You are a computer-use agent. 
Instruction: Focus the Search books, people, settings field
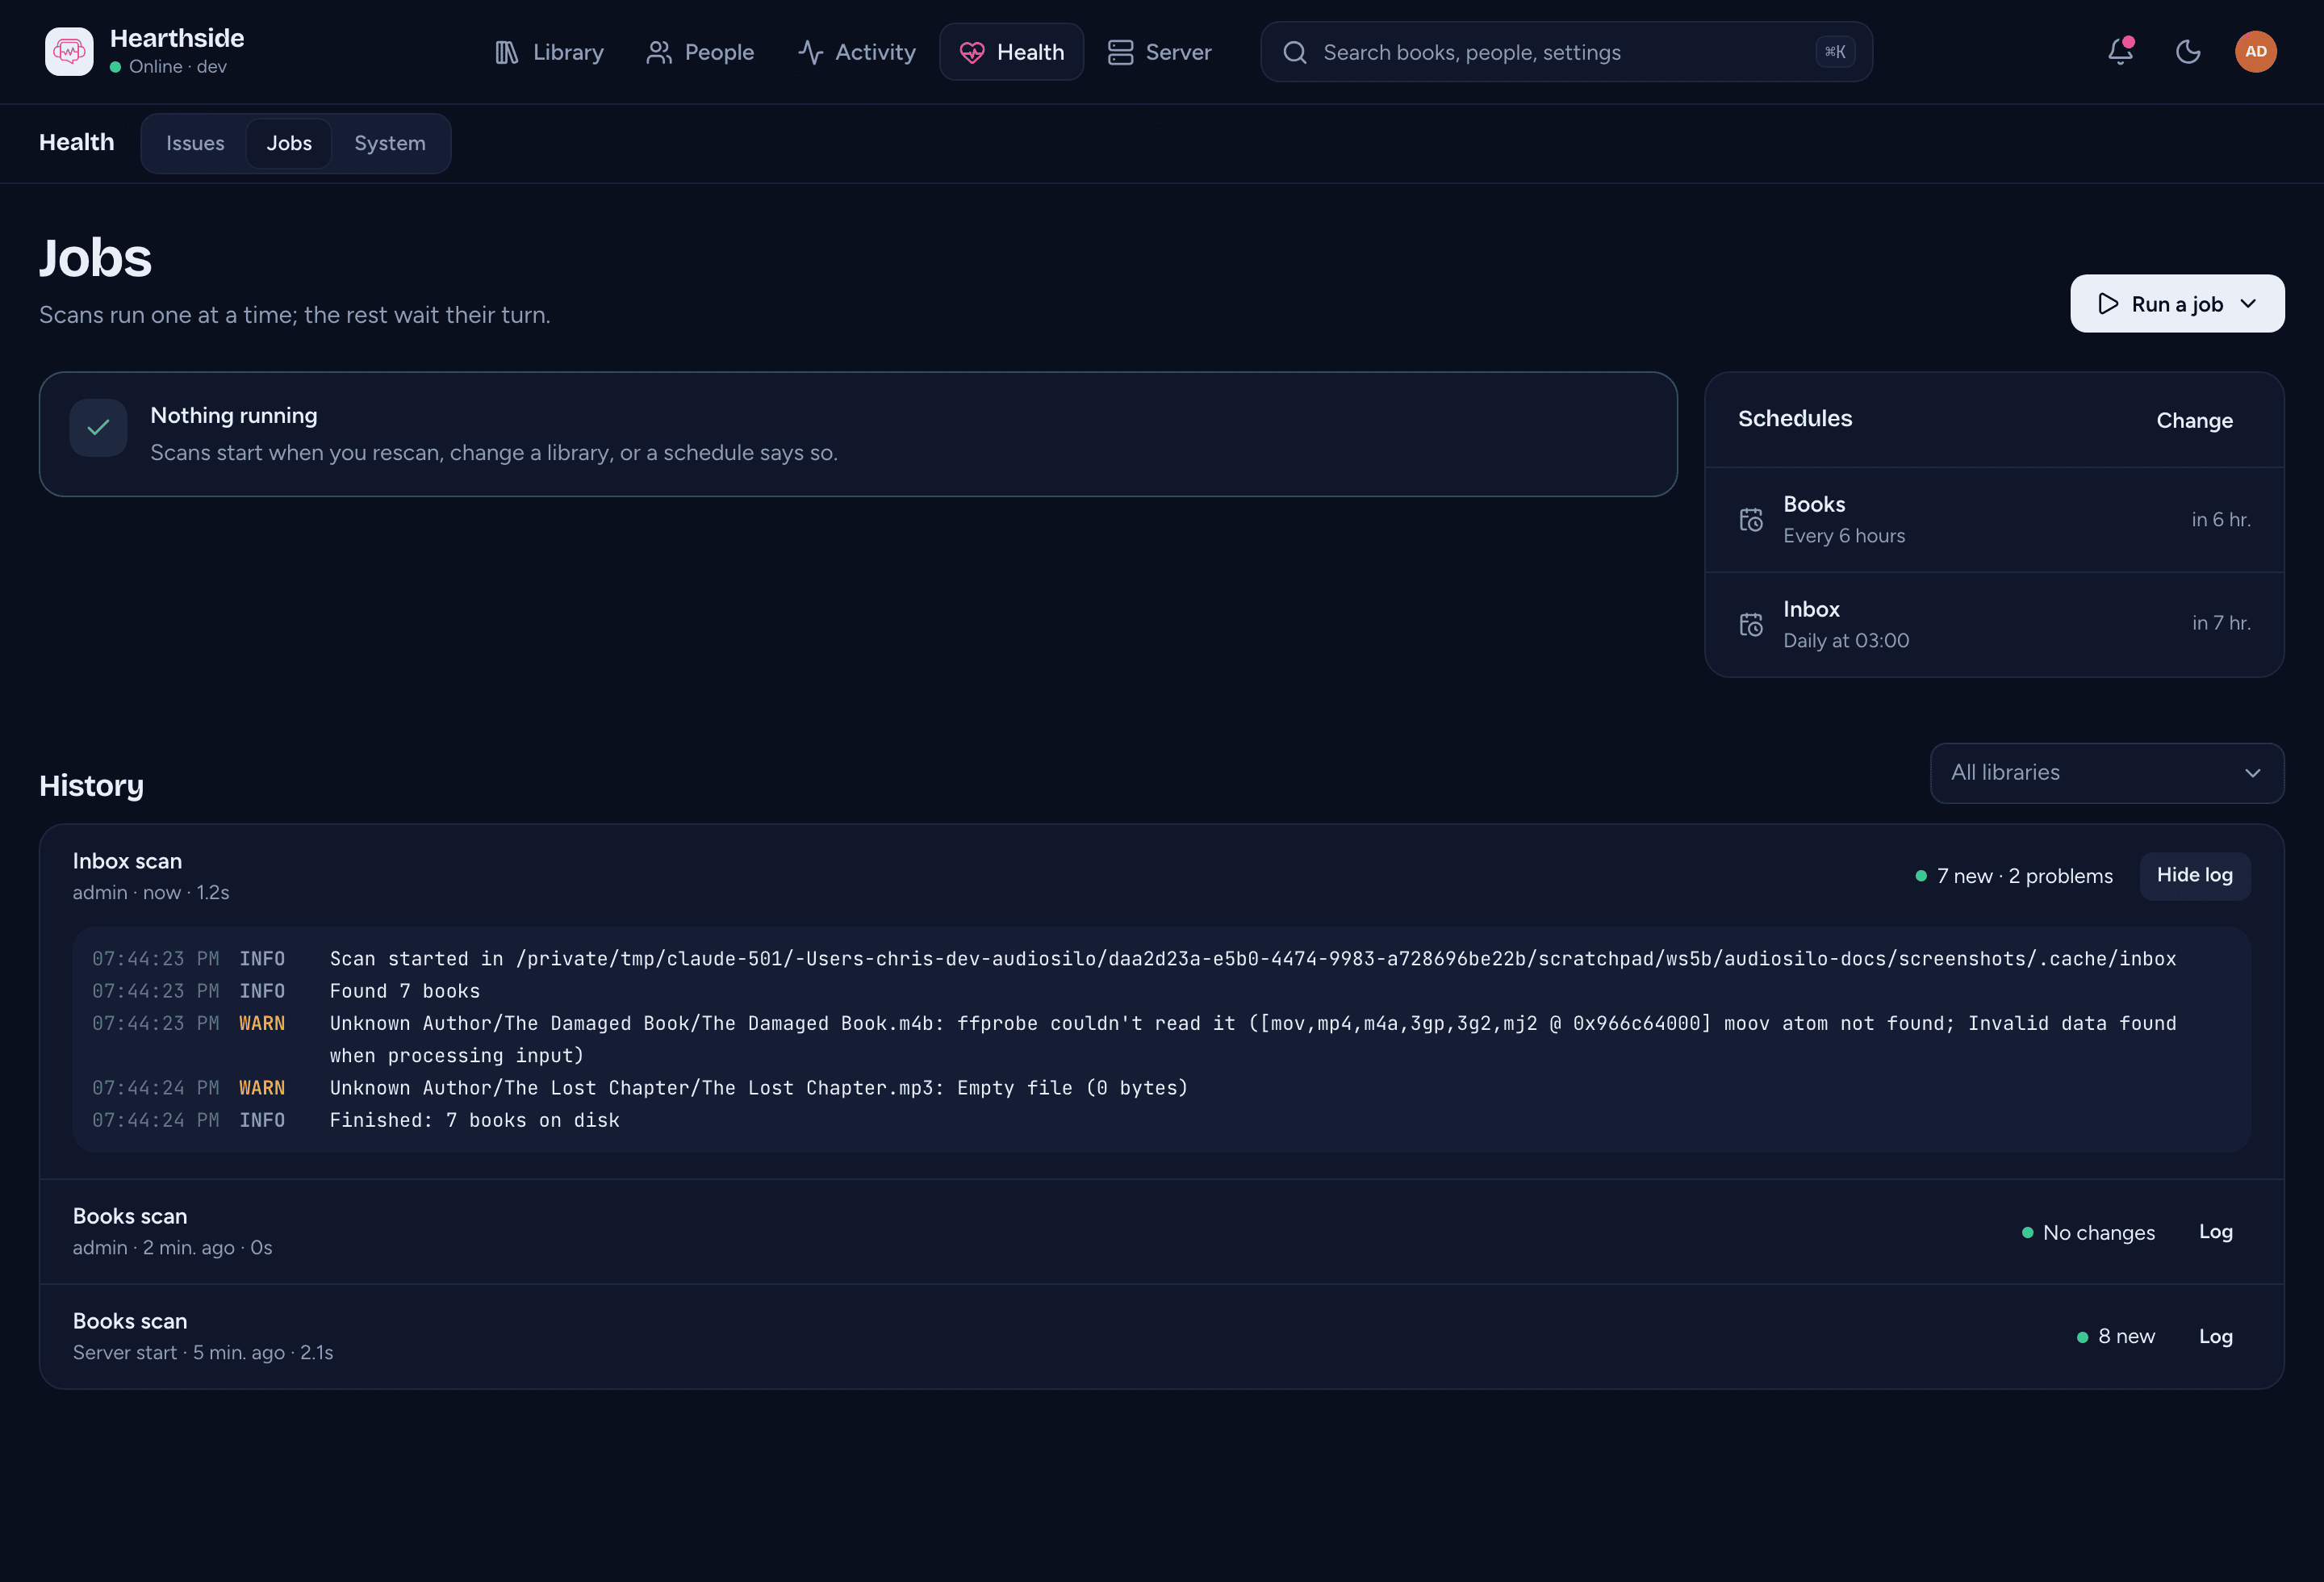click(1566, 52)
